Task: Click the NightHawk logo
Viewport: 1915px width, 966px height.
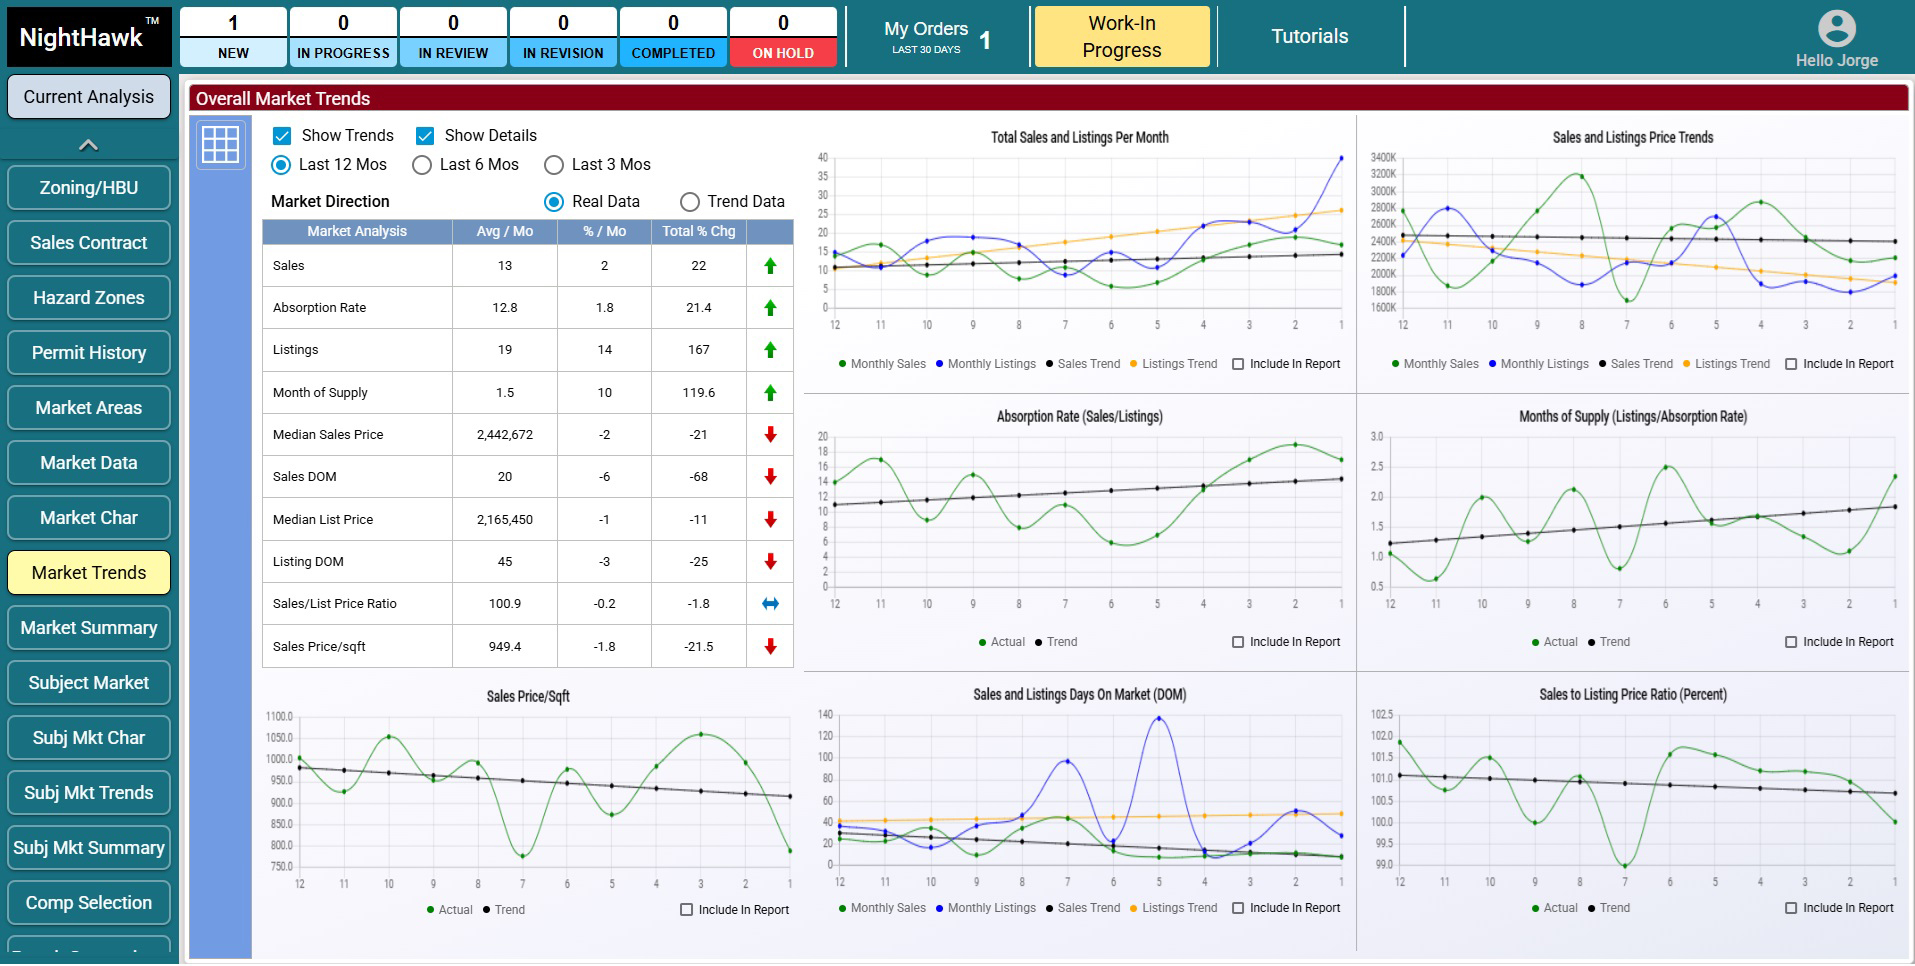Action: (x=89, y=37)
